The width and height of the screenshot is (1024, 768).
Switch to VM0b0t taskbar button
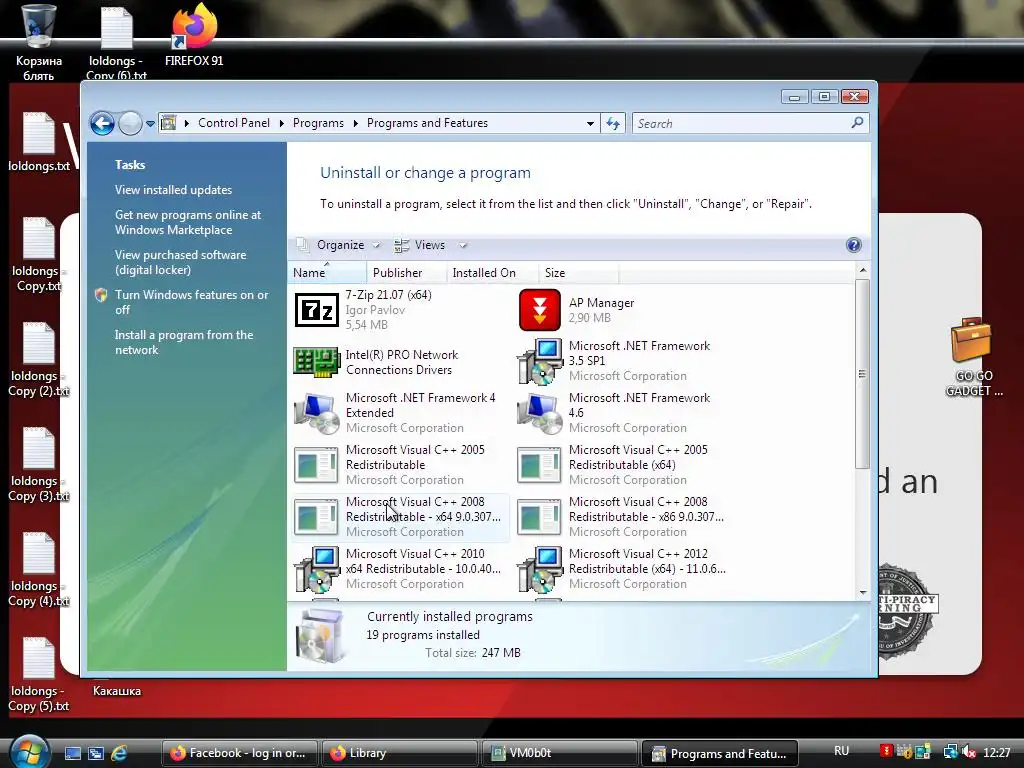coord(560,753)
